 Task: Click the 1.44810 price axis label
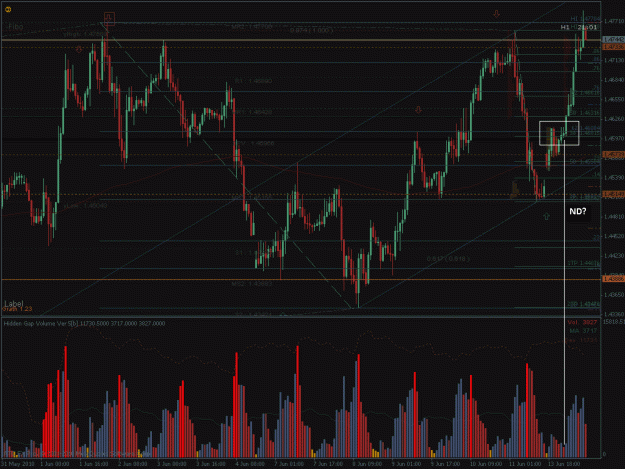614,217
